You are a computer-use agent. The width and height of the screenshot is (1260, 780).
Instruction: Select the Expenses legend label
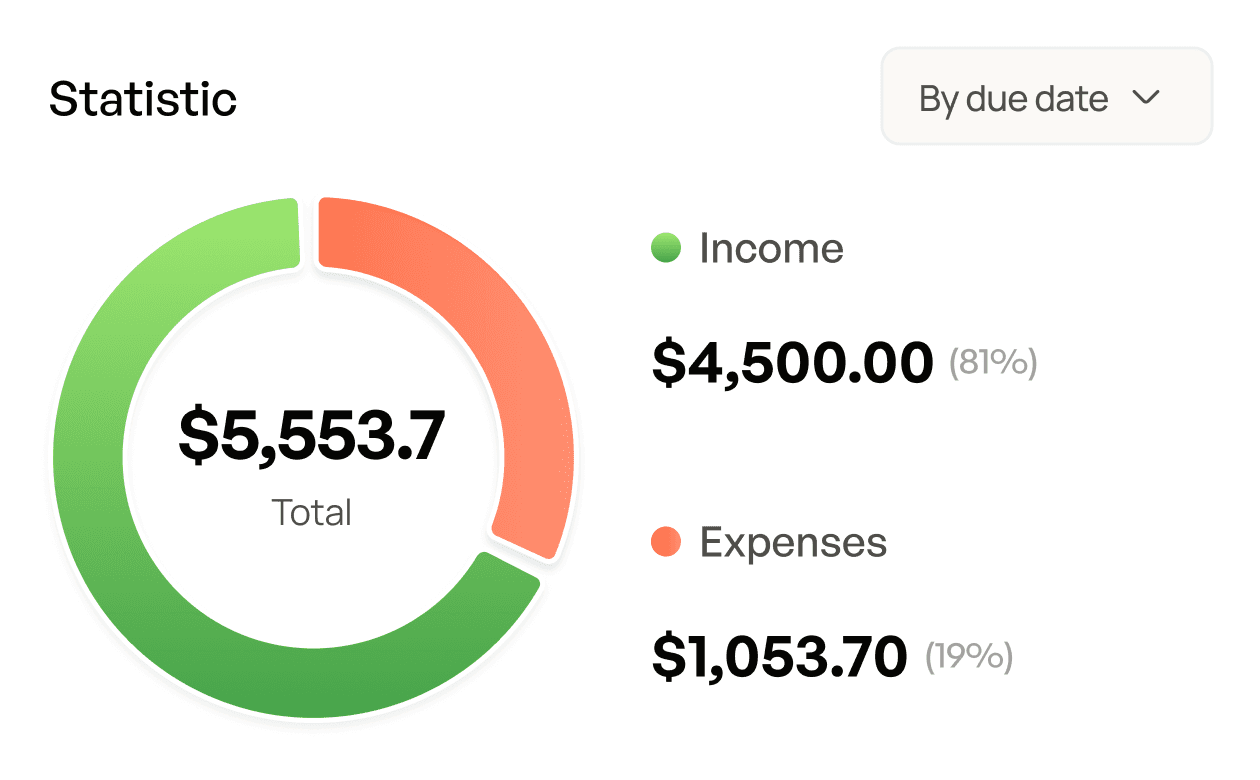click(793, 542)
